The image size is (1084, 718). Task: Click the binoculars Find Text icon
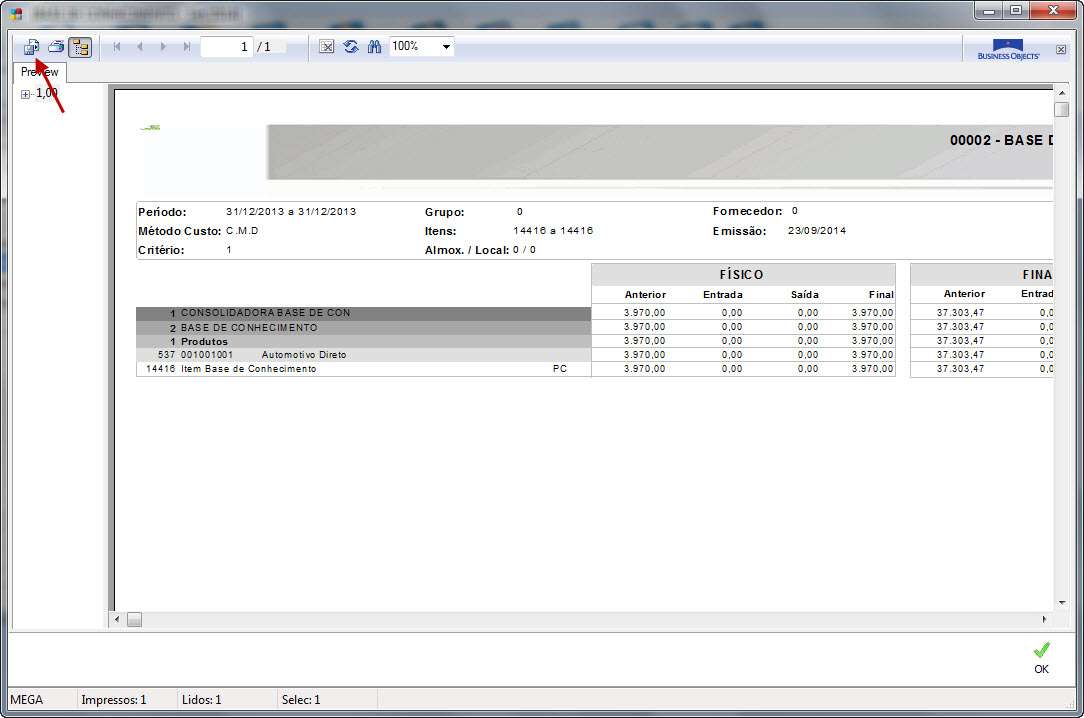pos(374,47)
